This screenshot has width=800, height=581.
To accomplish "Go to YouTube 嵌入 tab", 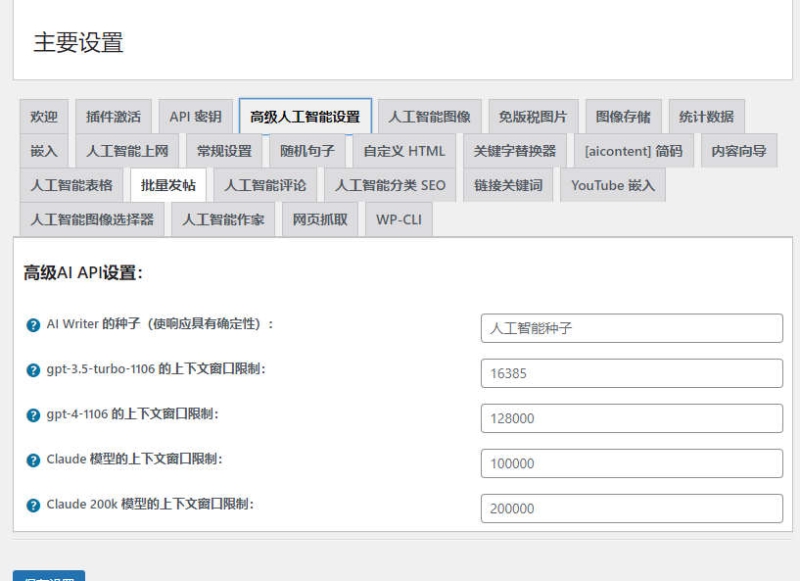I will (x=613, y=185).
